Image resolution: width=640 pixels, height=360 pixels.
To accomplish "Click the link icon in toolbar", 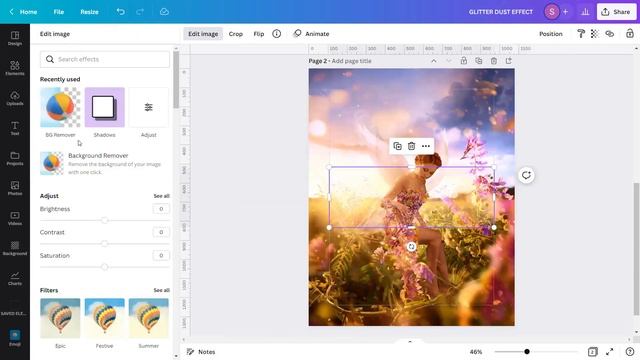I will pos(609,34).
